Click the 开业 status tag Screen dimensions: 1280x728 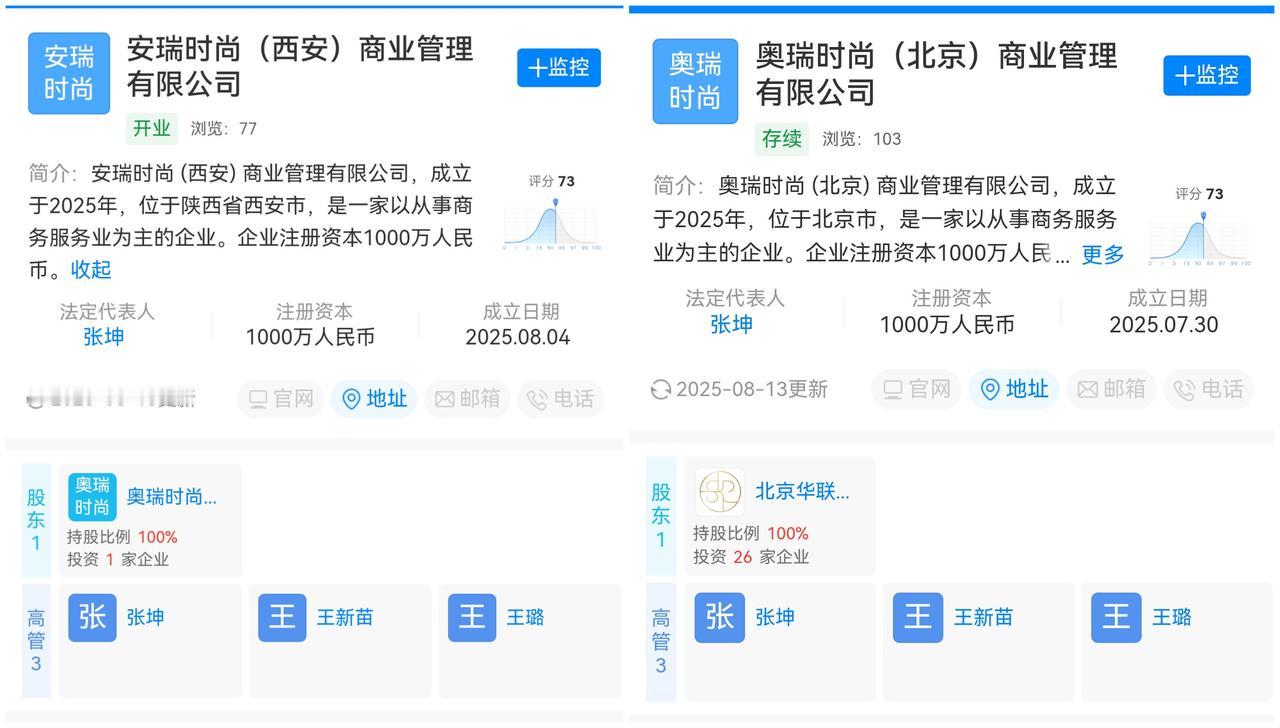click(x=151, y=128)
